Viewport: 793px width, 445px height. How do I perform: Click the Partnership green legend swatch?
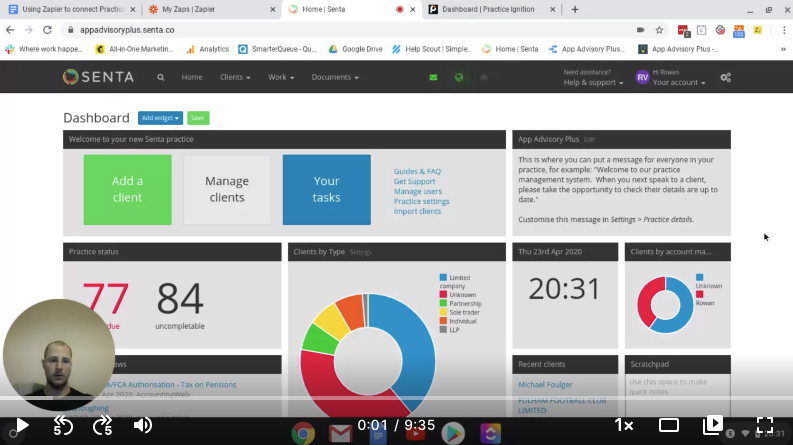click(x=443, y=303)
